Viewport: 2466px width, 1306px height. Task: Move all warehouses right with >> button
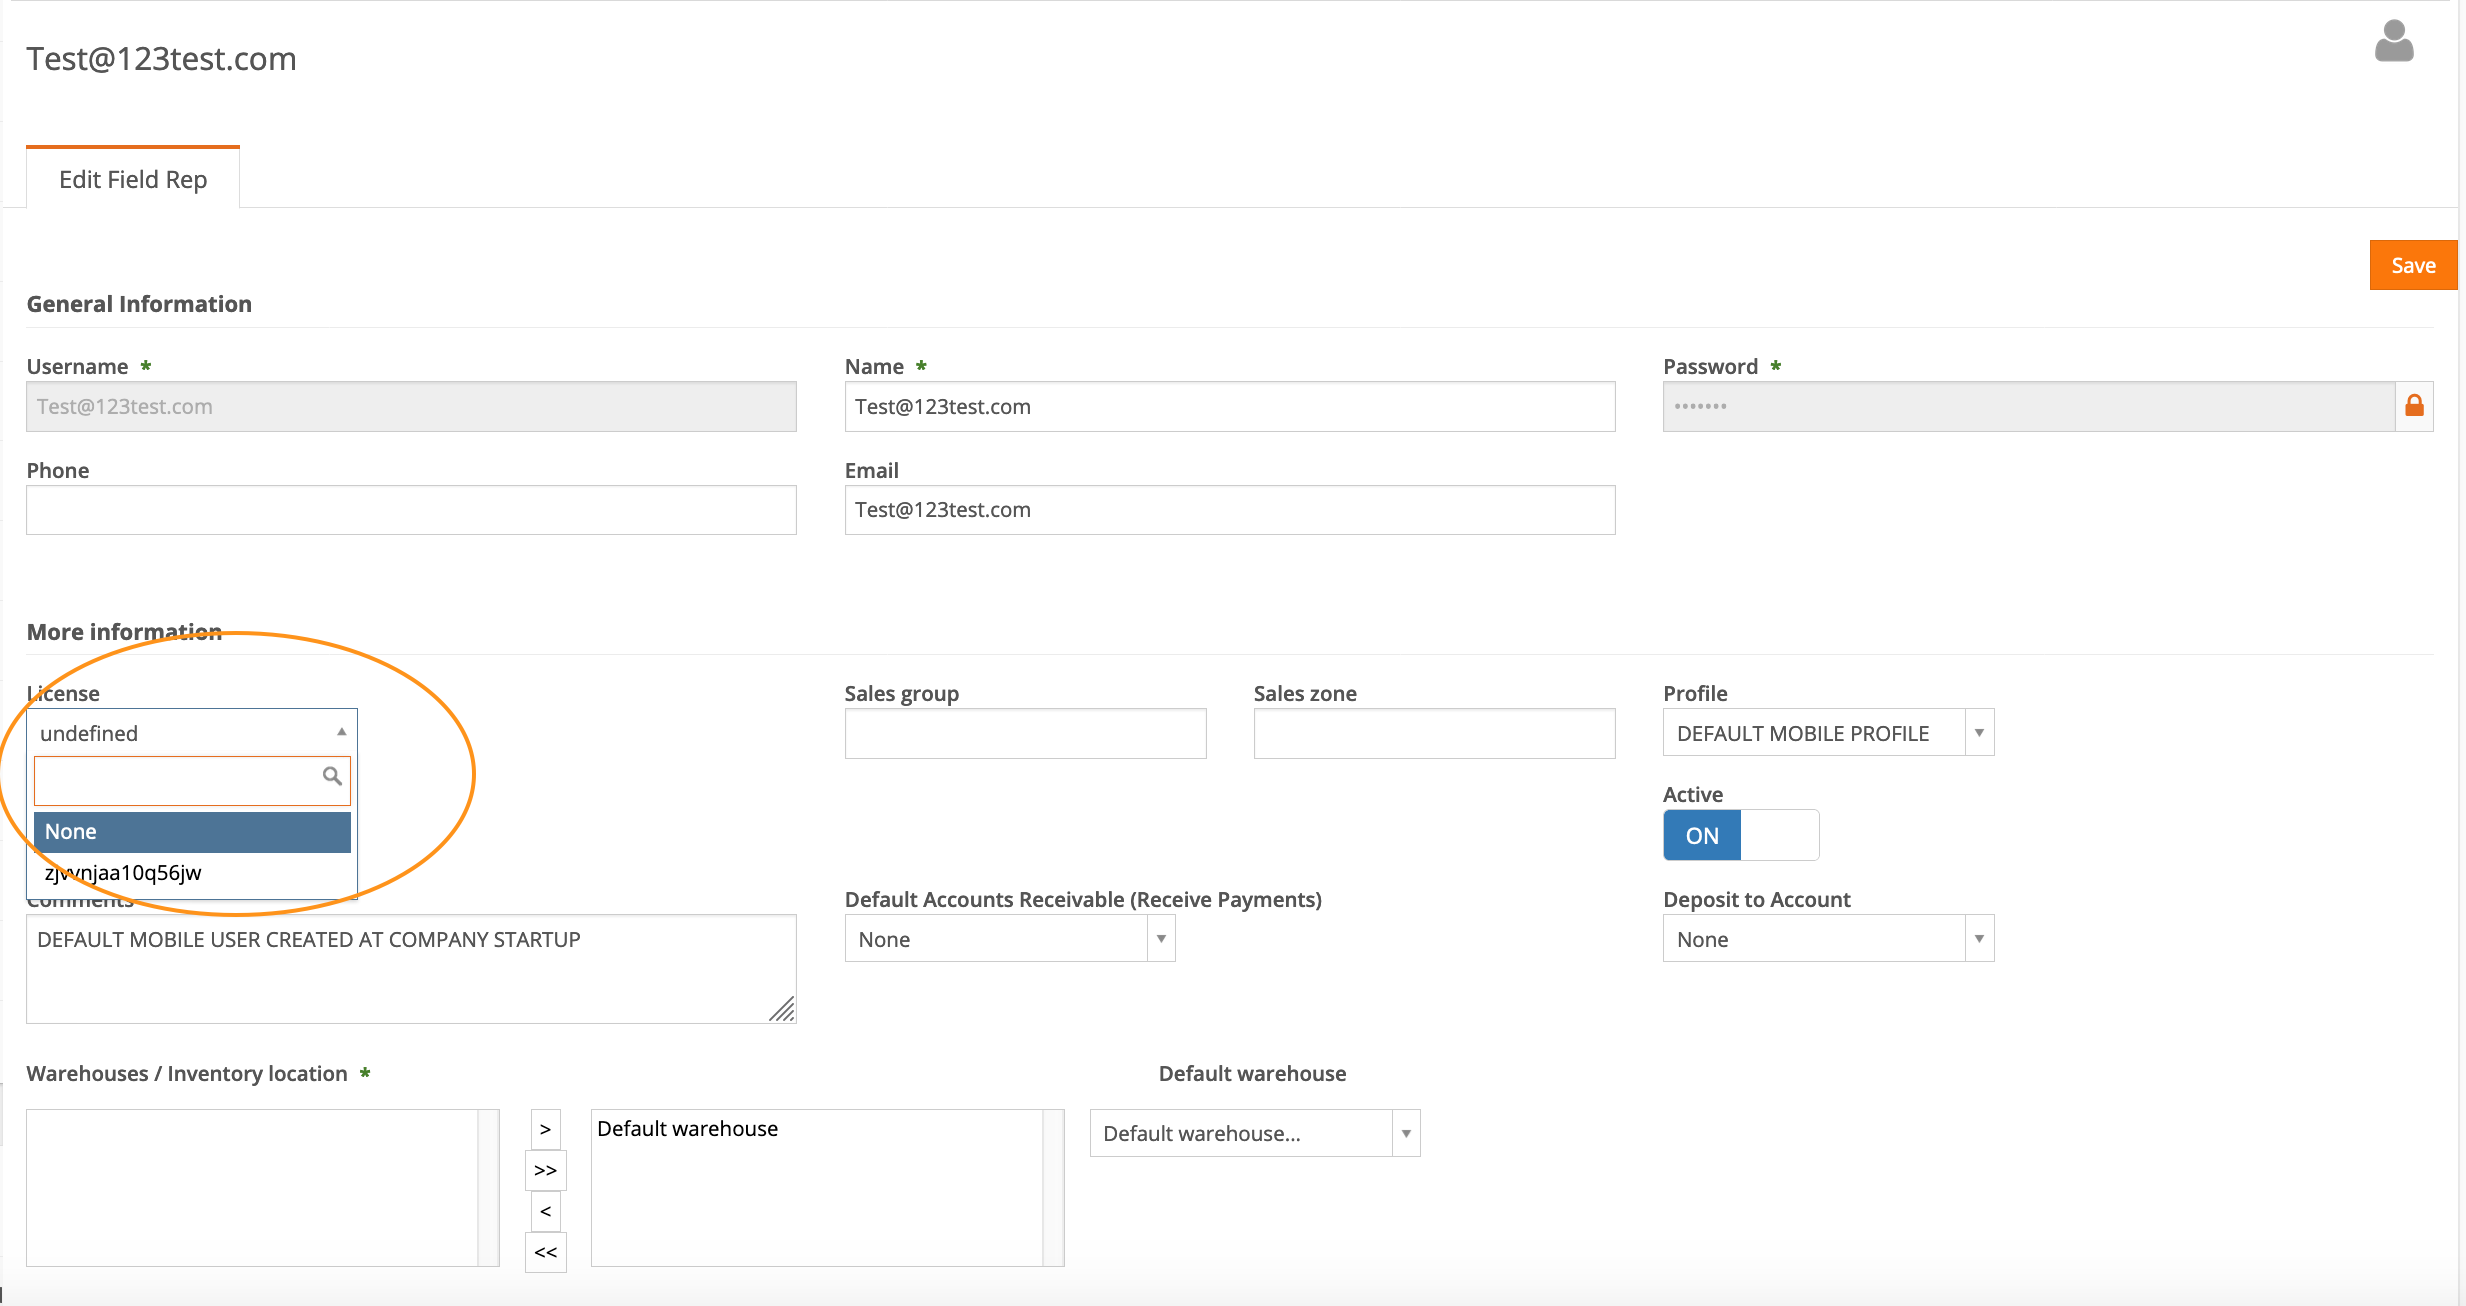545,1170
